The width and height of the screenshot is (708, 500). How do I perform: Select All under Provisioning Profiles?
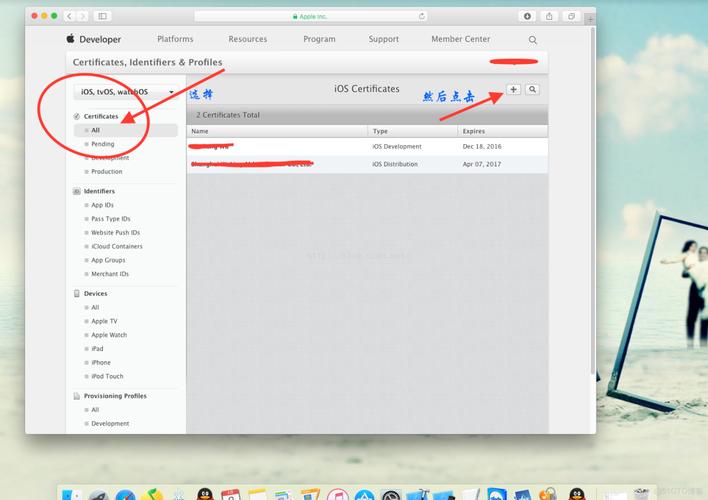pos(95,410)
